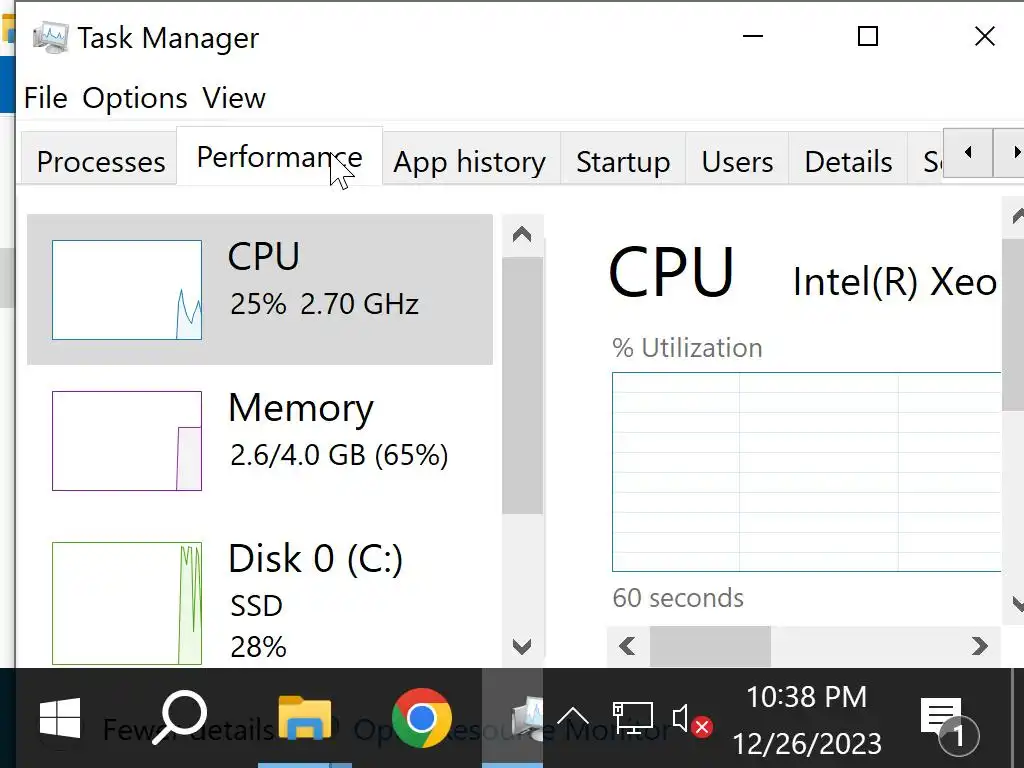The image size is (1024, 768).
Task: Open the network status tray icon
Action: coord(633,718)
